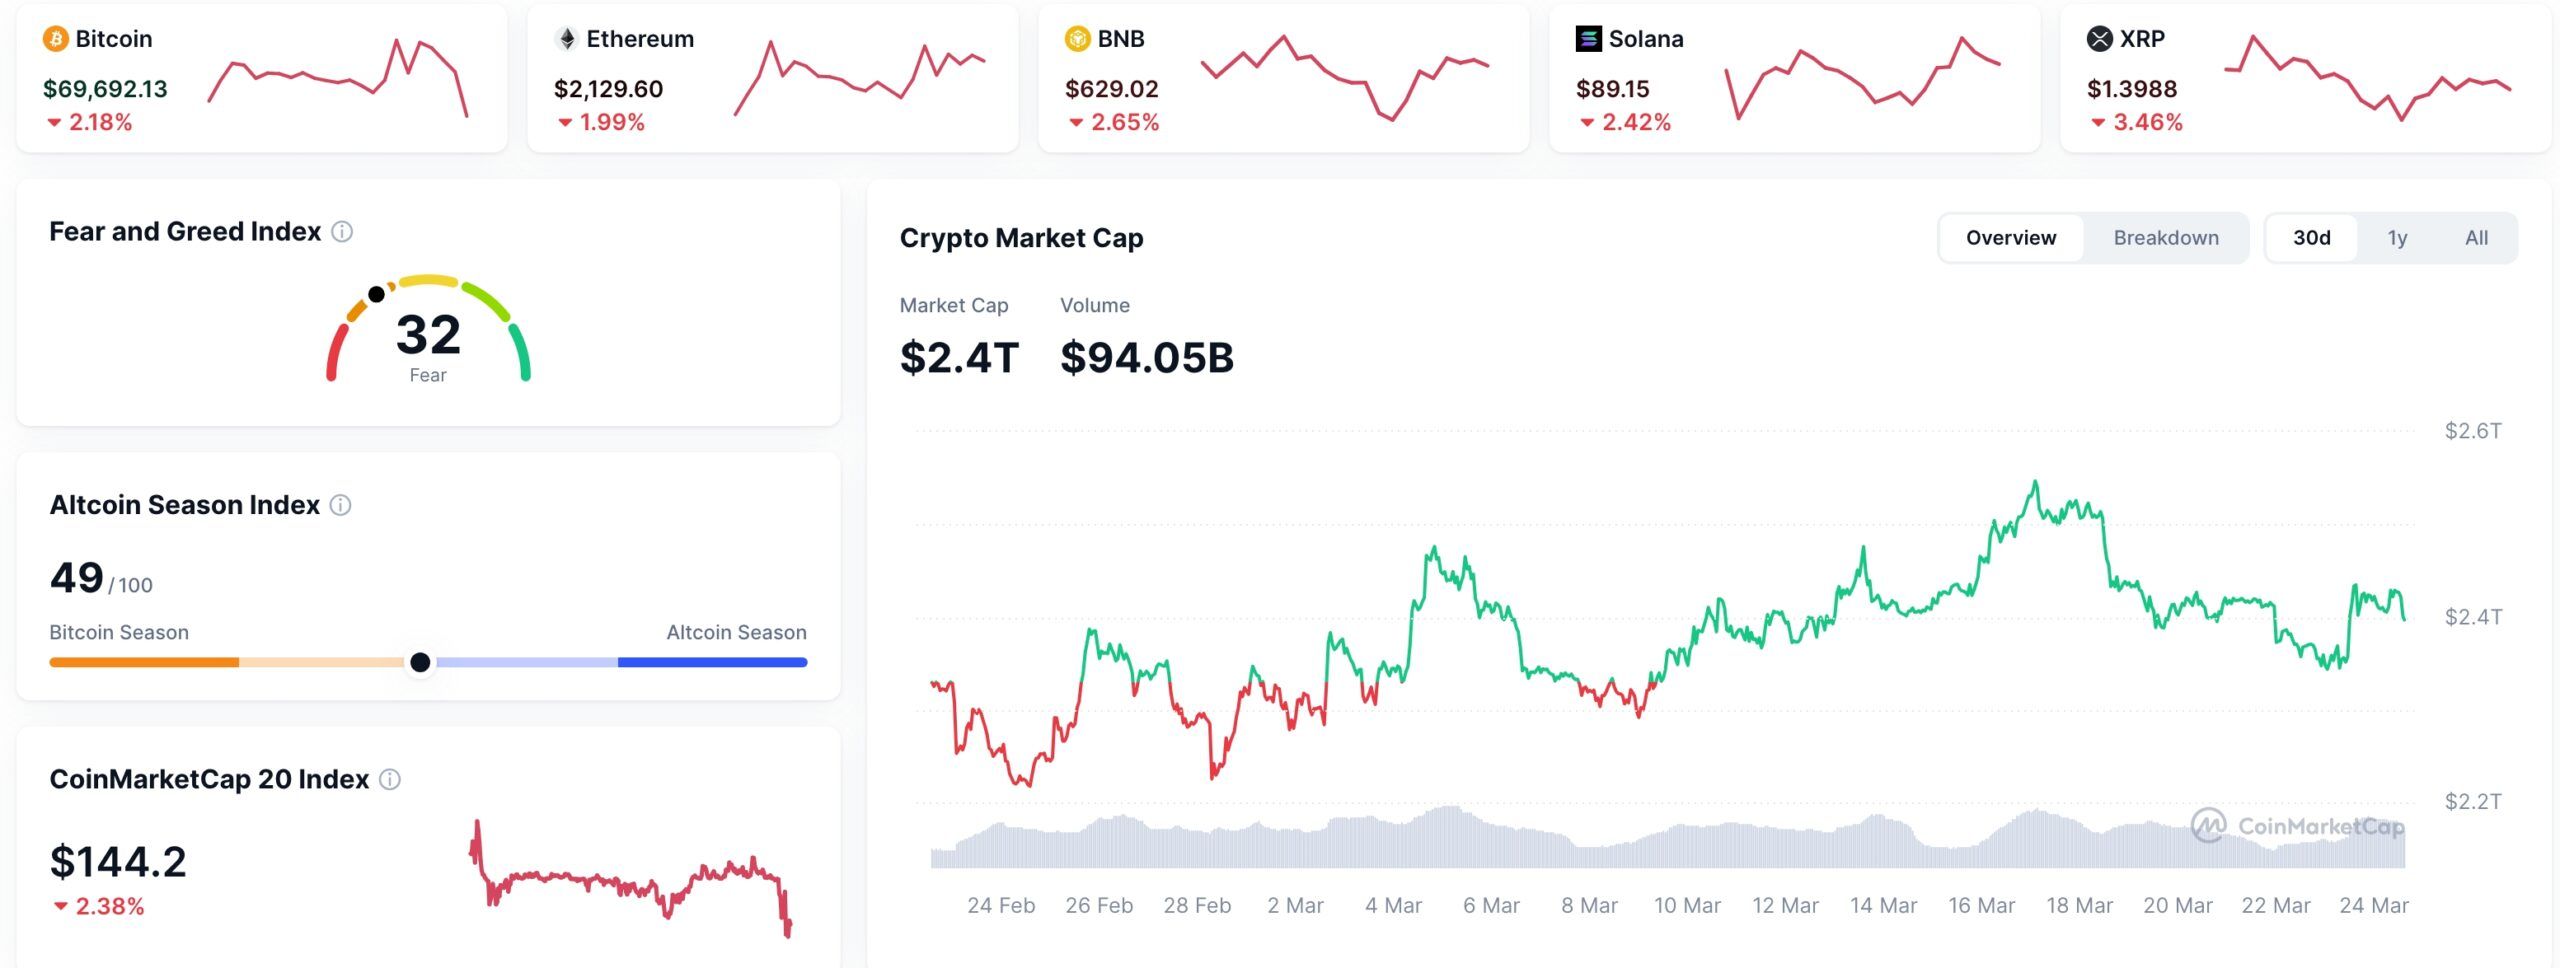The width and height of the screenshot is (2560, 968).
Task: Open the Altcoin Season Index info tooltip
Action: (x=340, y=505)
